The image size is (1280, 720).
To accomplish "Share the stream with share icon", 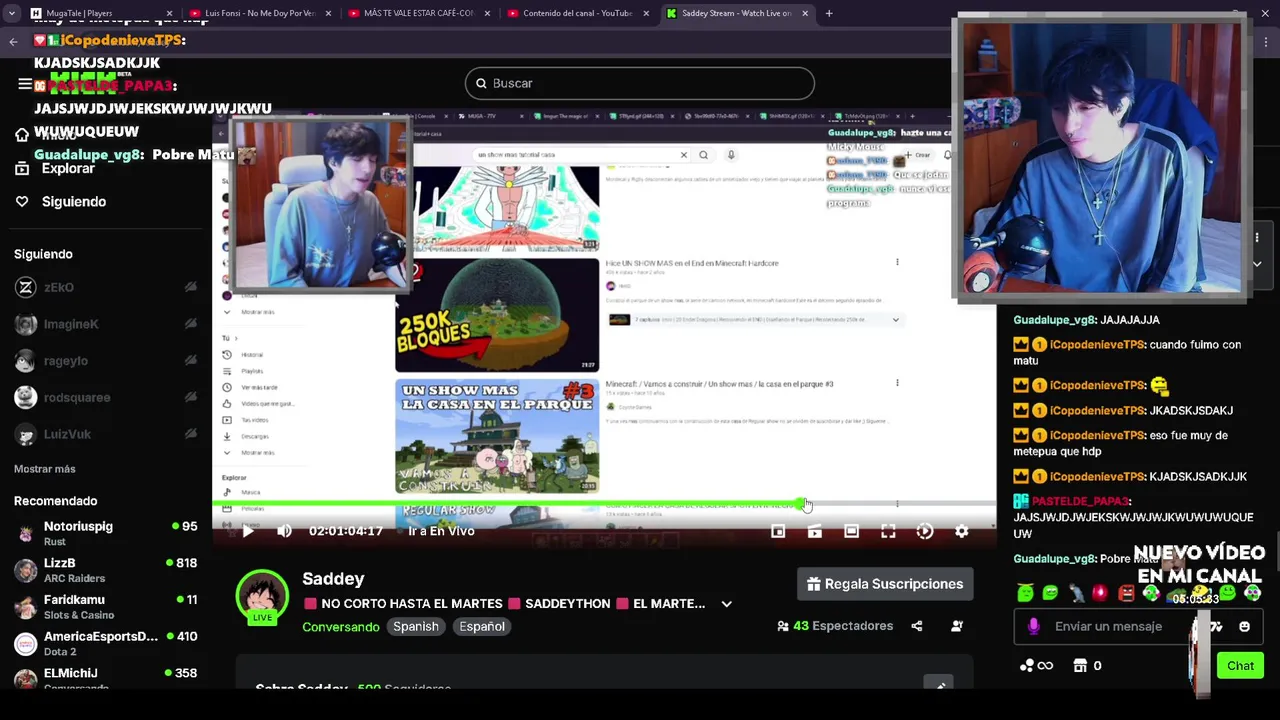I will coord(917,626).
